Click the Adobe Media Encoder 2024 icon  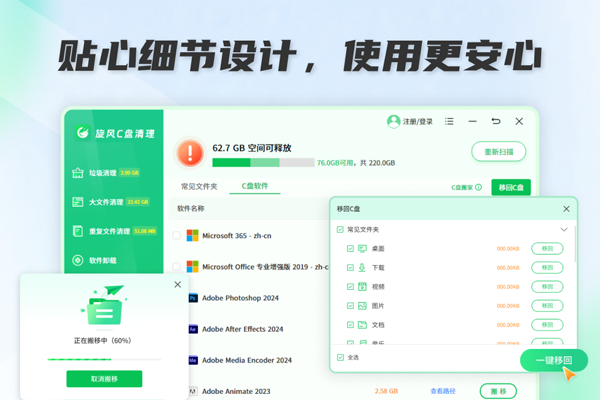click(x=193, y=360)
